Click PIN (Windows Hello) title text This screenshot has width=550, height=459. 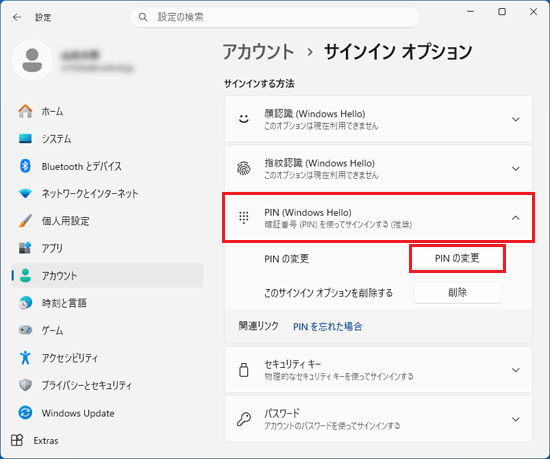point(308,212)
